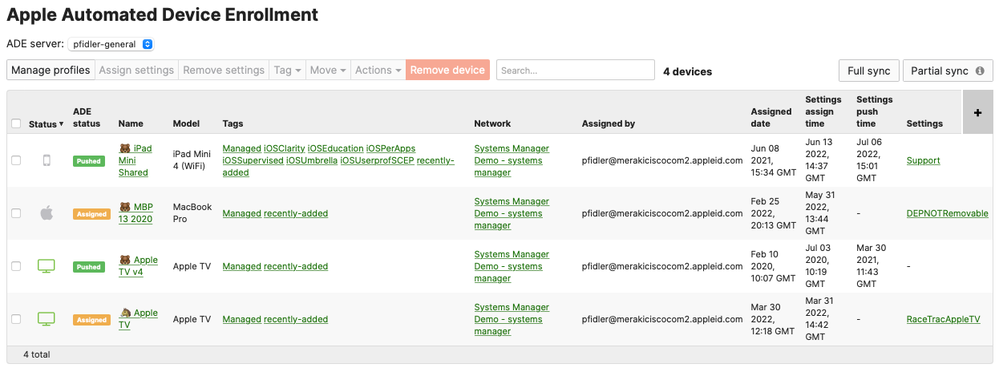
Task: Click the MacBook Pro model cell
Action: [192, 213]
